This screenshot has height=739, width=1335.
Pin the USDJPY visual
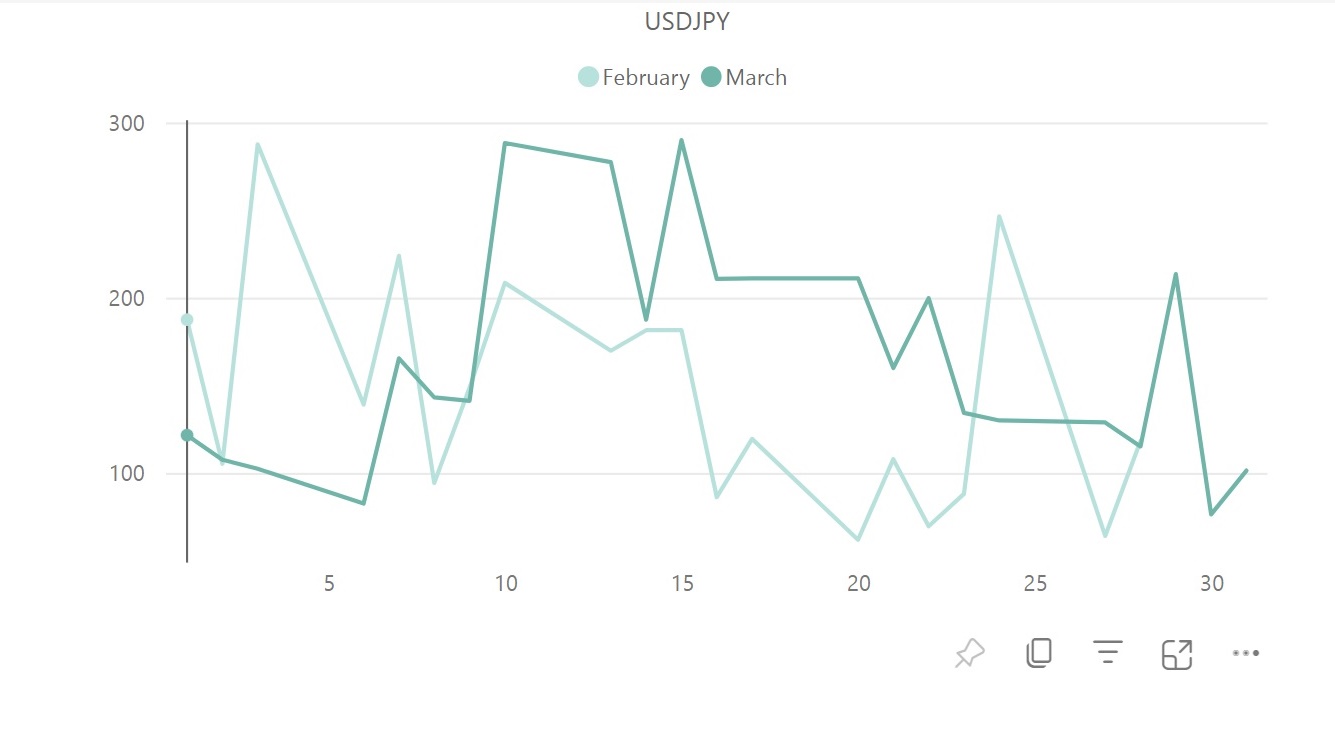969,654
